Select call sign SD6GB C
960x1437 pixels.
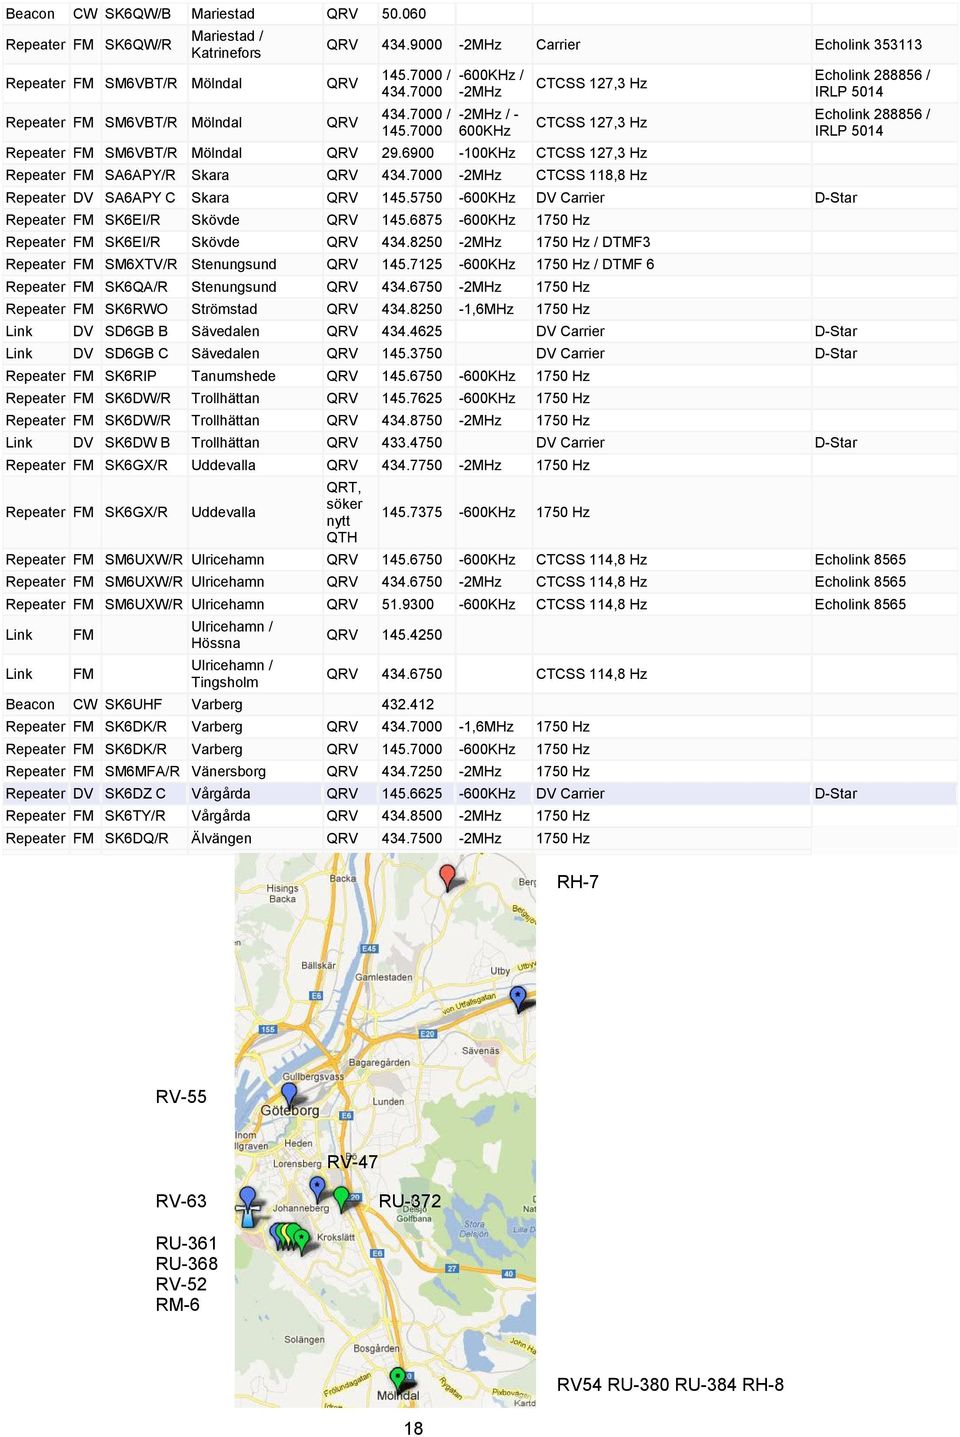click(136, 353)
